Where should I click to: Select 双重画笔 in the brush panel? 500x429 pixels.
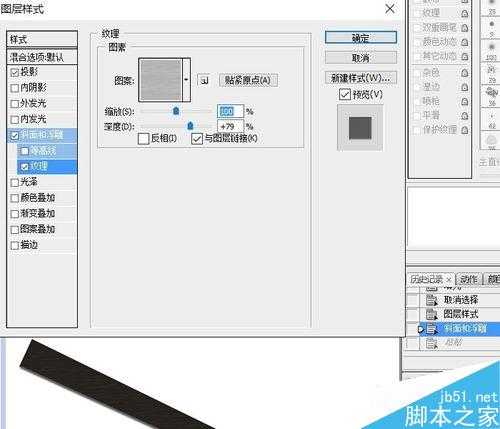[x=439, y=28]
